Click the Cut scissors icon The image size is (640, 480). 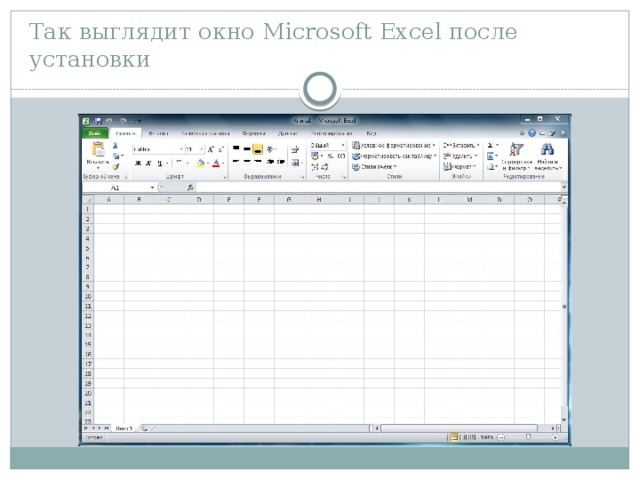click(x=116, y=146)
